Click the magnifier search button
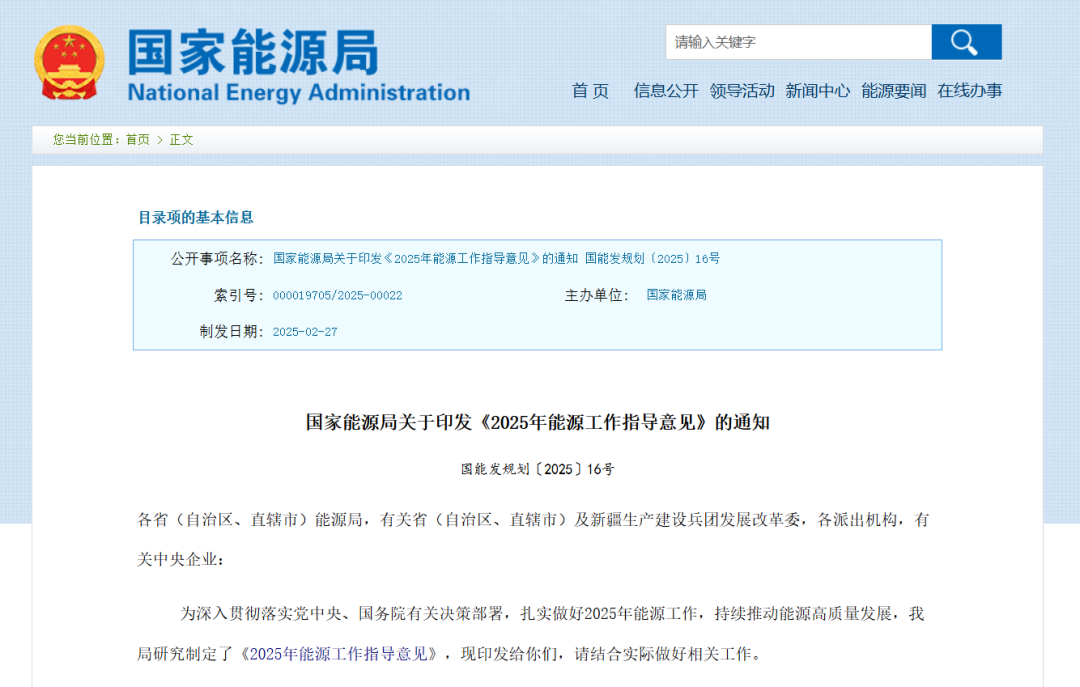 coord(966,42)
